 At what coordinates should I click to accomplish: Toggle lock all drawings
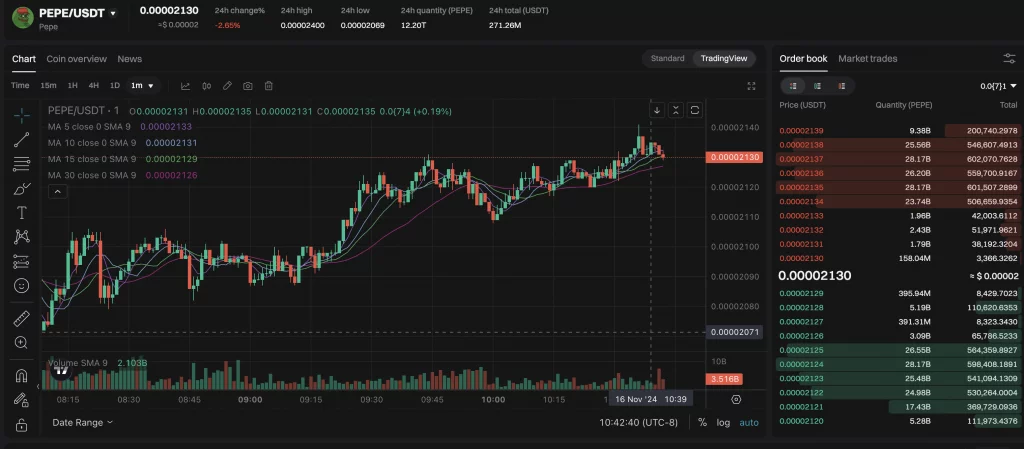[22, 424]
